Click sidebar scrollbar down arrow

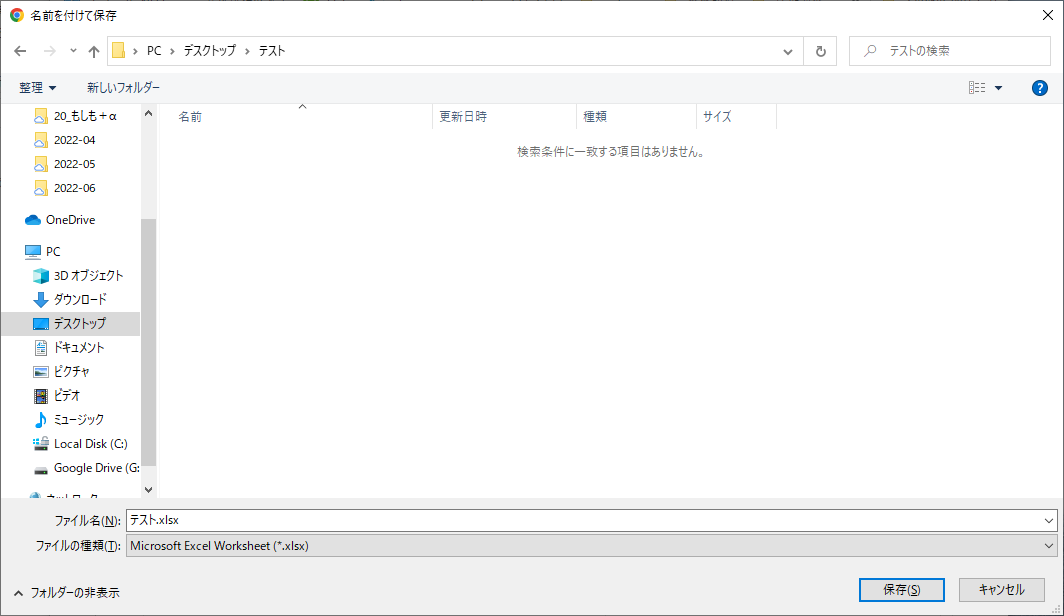click(149, 490)
